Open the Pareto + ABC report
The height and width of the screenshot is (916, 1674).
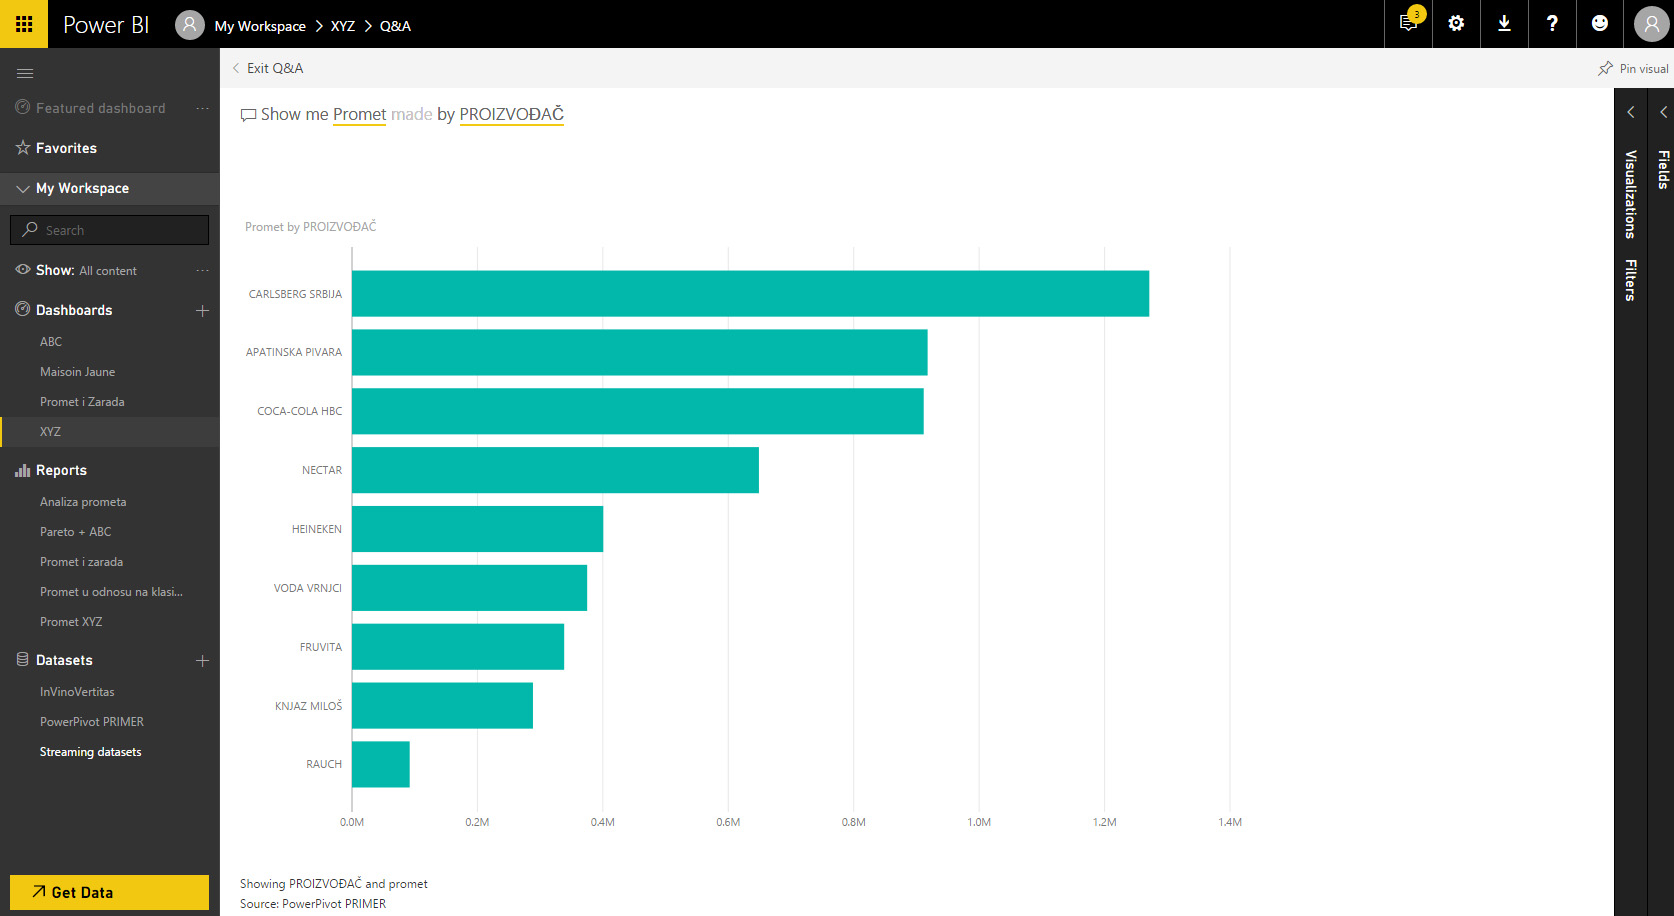pos(75,532)
